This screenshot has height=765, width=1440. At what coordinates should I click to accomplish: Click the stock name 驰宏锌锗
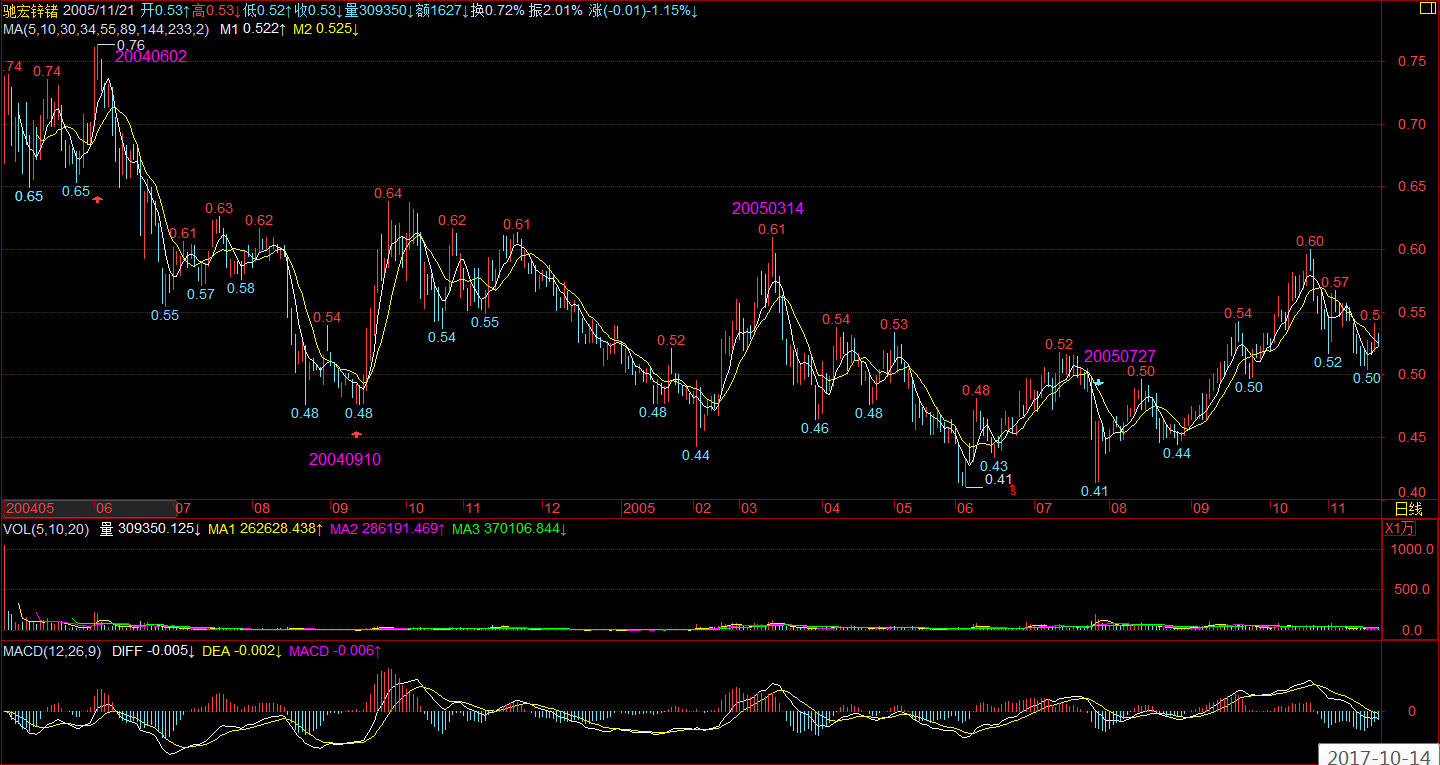30,10
